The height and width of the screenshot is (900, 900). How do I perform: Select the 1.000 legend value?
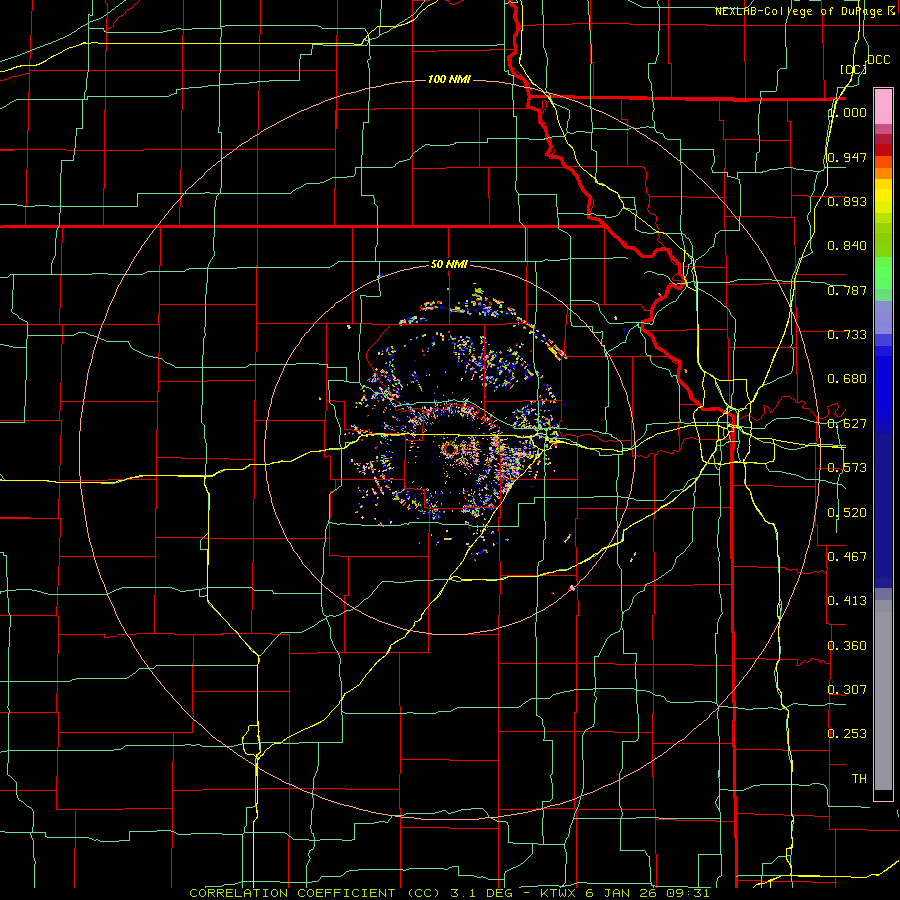848,112
